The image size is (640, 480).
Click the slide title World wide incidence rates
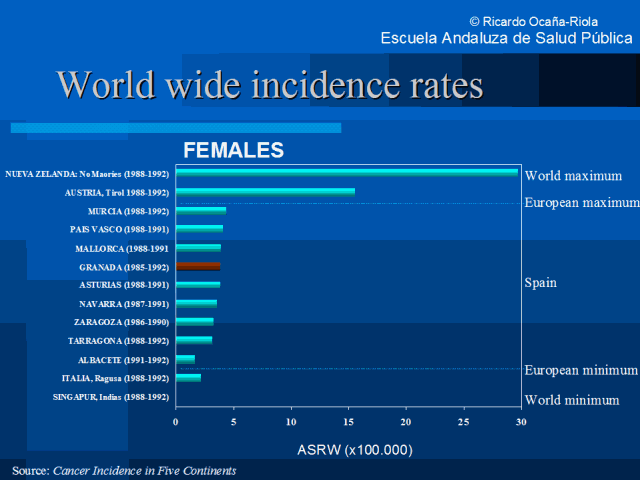[270, 84]
